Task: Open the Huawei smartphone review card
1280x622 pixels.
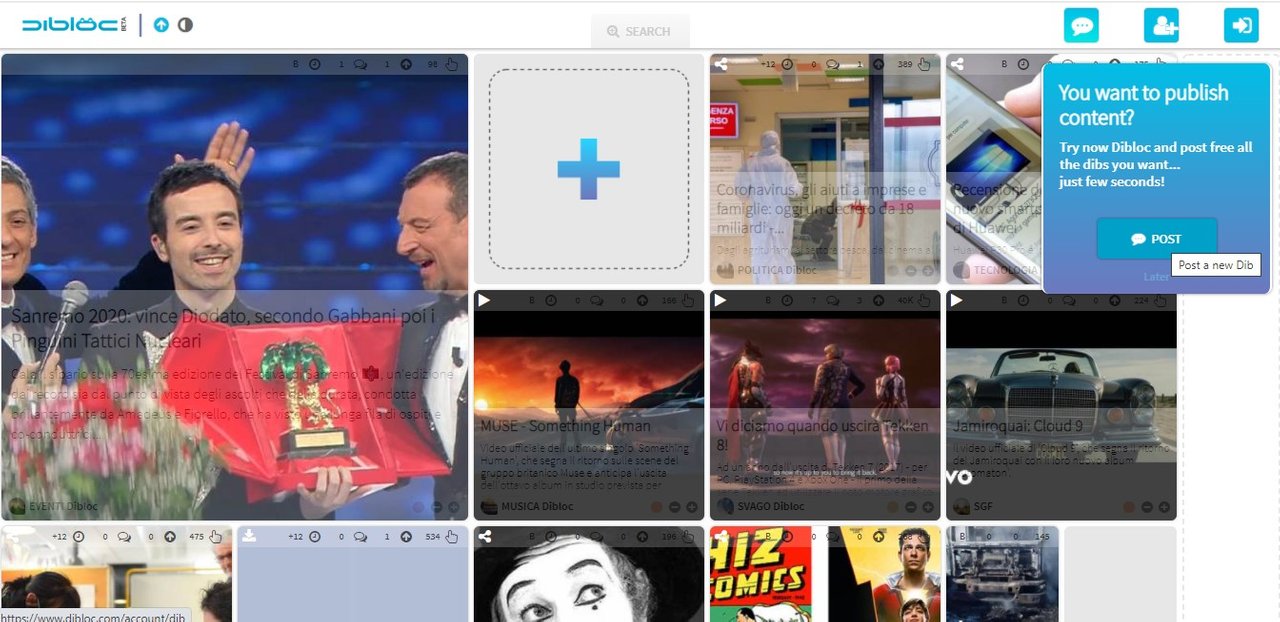Action: [x=994, y=170]
